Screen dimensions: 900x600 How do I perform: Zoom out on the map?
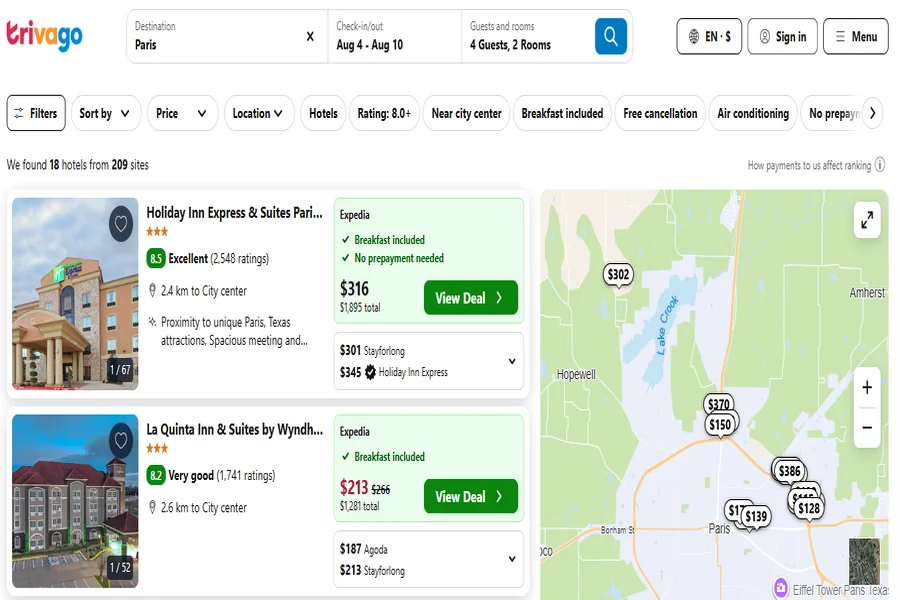click(x=867, y=428)
